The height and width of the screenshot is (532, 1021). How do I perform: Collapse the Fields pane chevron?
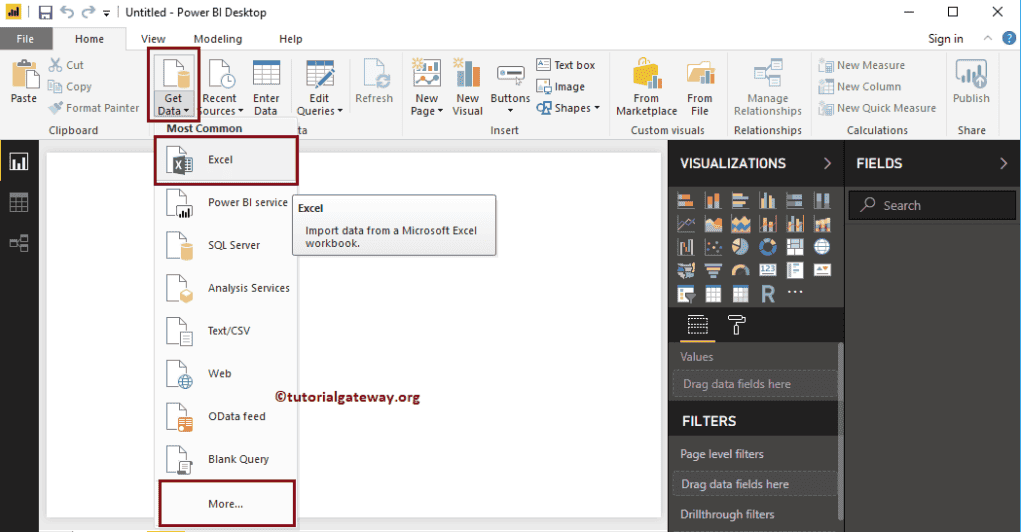(x=1003, y=163)
